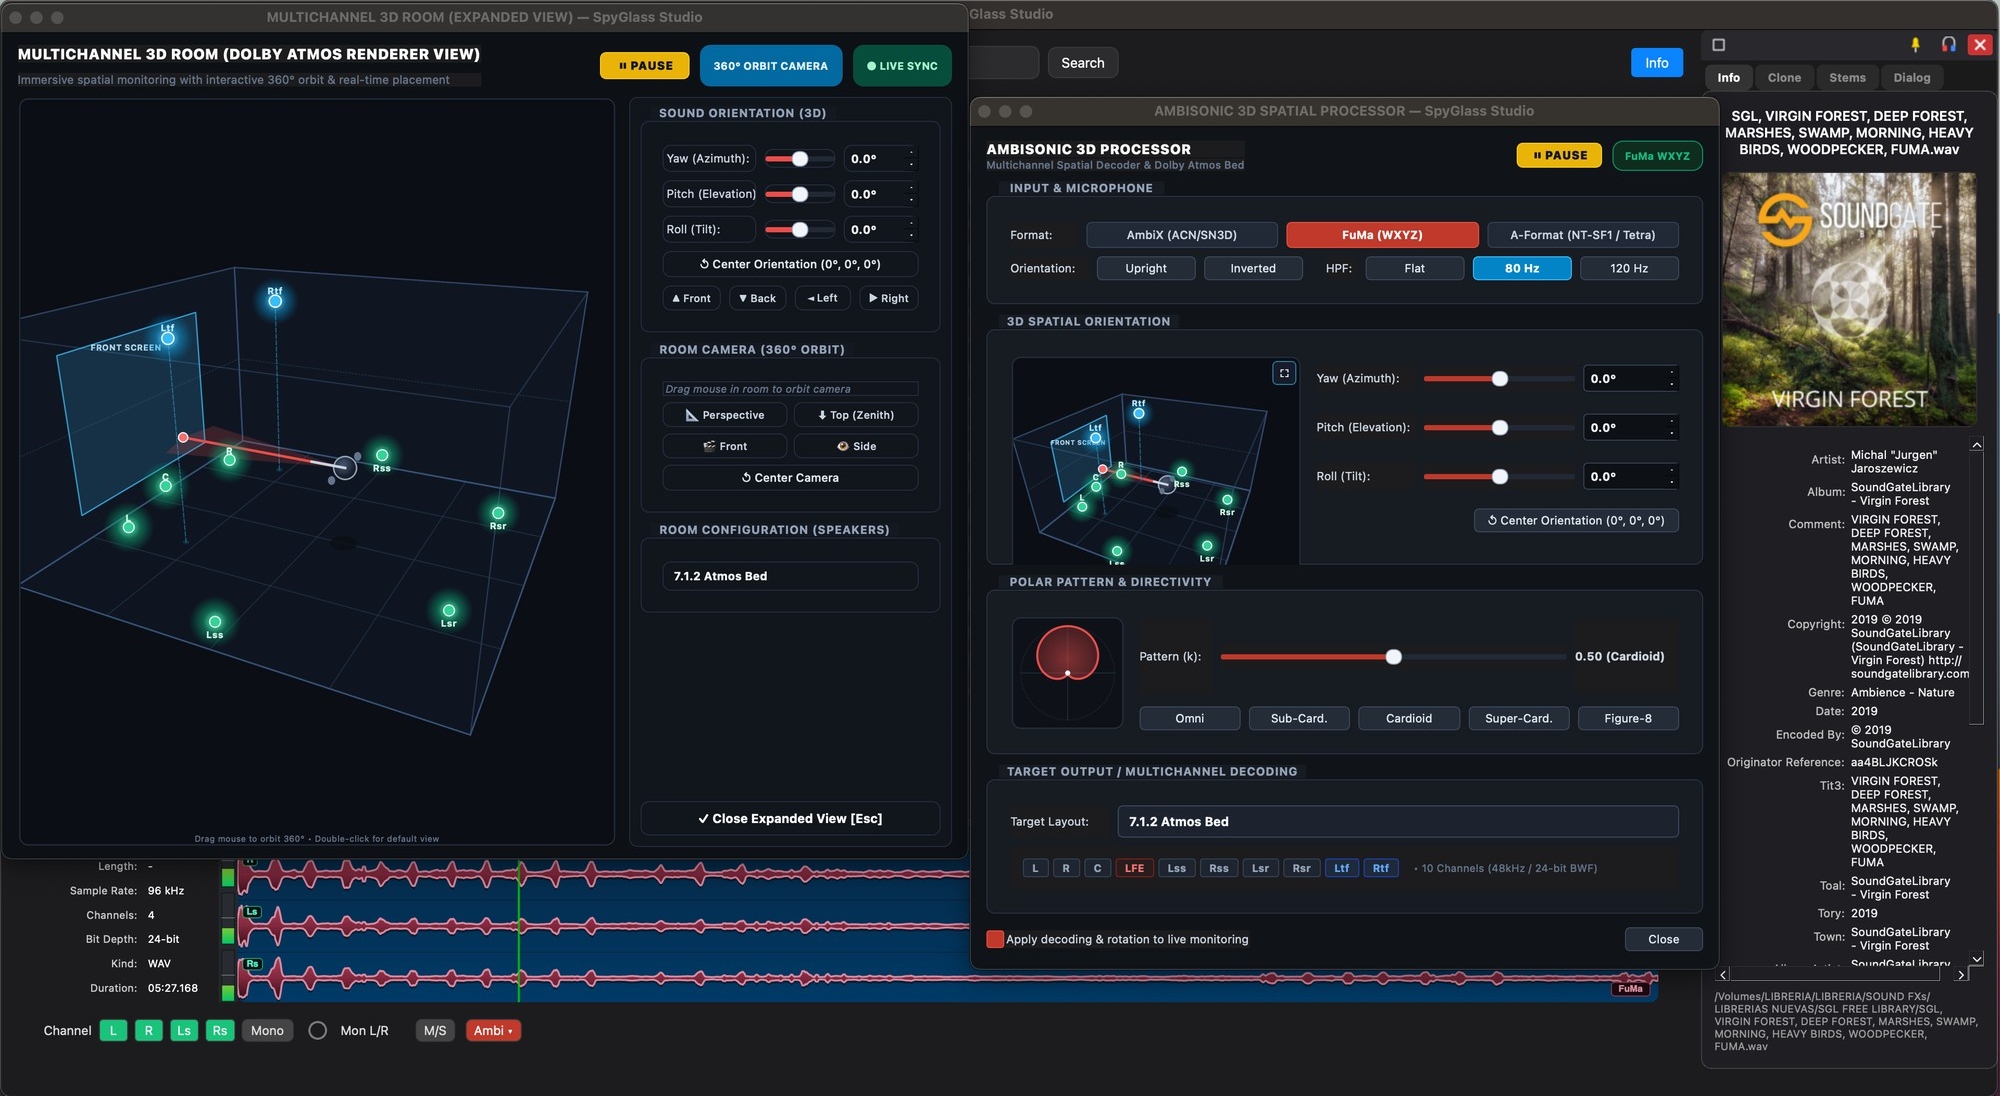Click the Ltf output channel chip
Image resolution: width=2000 pixels, height=1096 pixels.
click(1341, 868)
